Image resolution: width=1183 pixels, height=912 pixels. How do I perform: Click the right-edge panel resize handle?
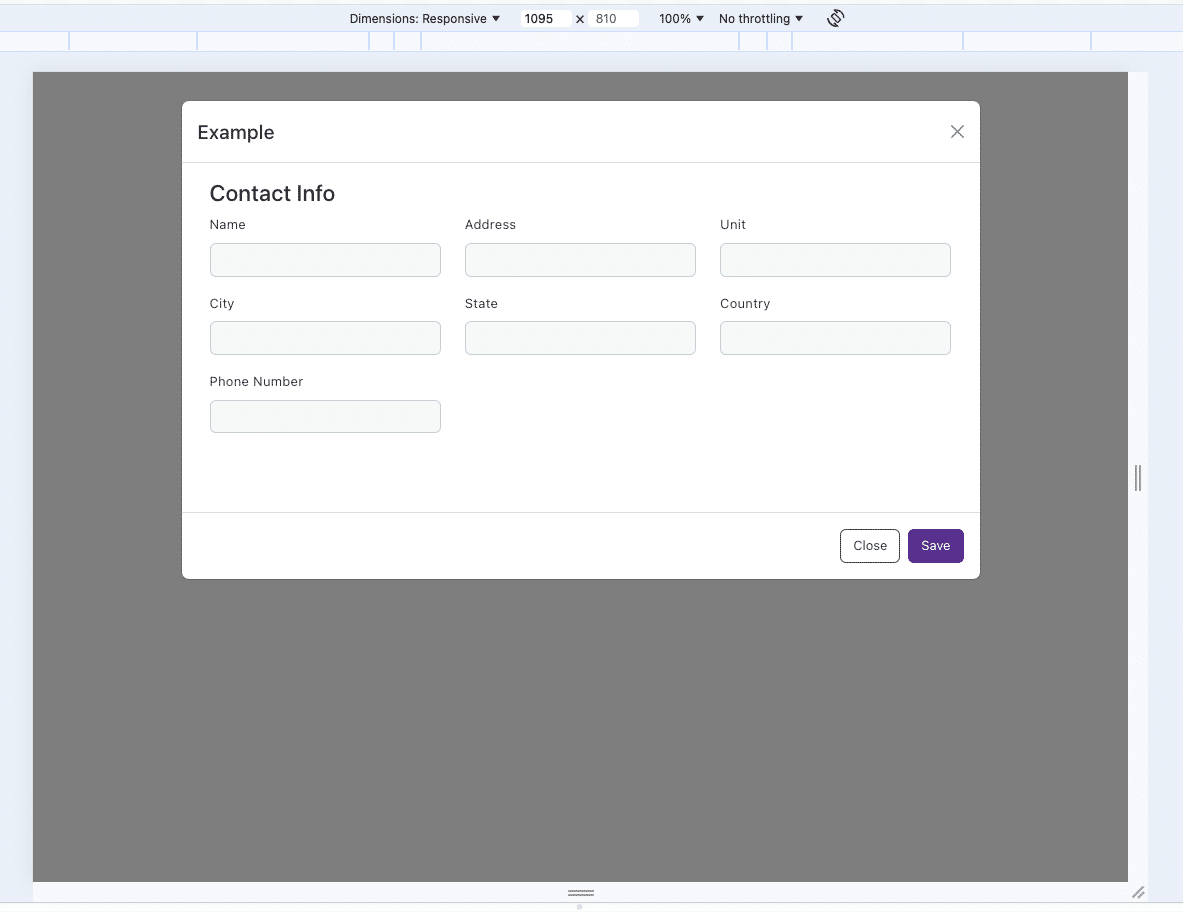pyautogui.click(x=1137, y=478)
